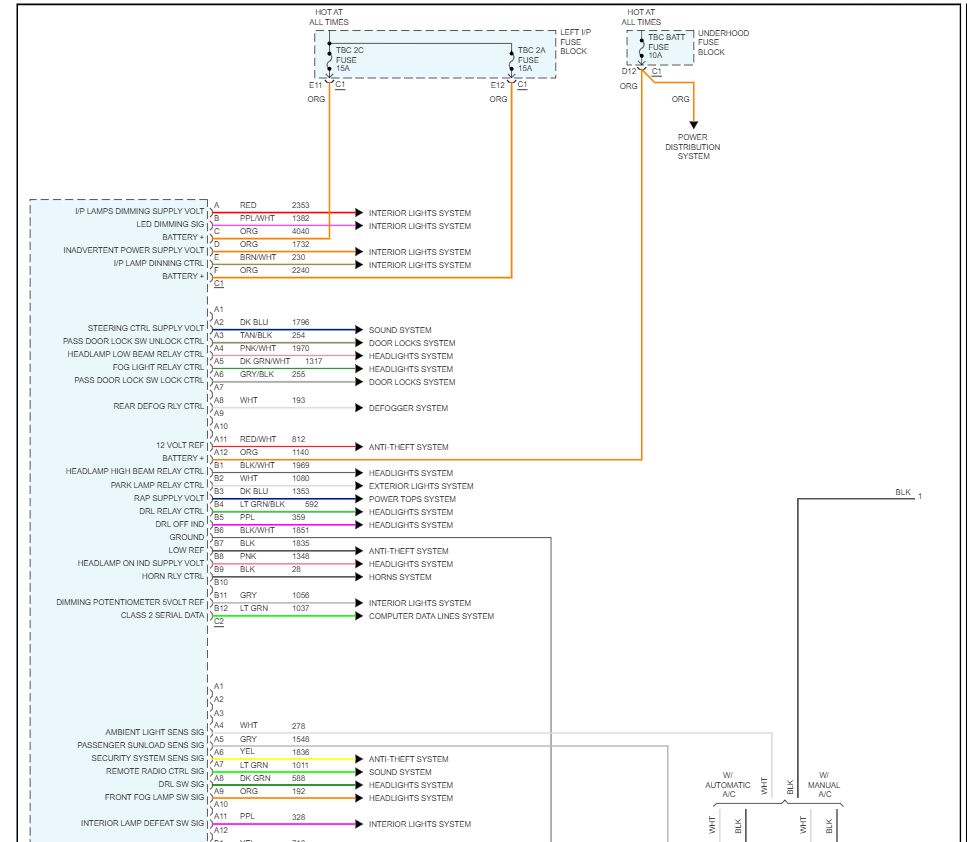
Task: Click wire circuit number 4040
Action: coord(300,231)
